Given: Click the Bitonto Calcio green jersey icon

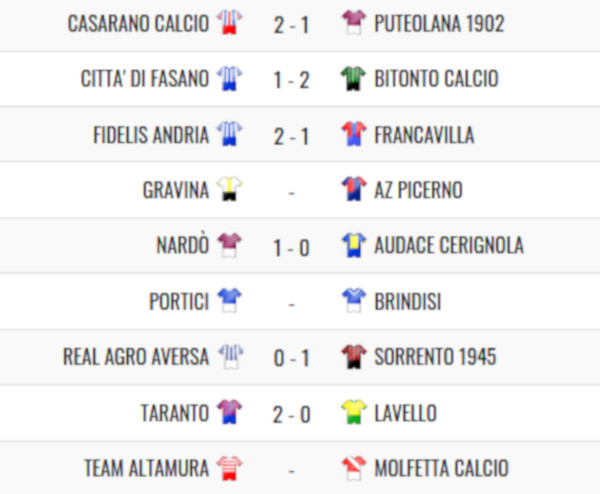Looking at the screenshot, I should tap(353, 79).
